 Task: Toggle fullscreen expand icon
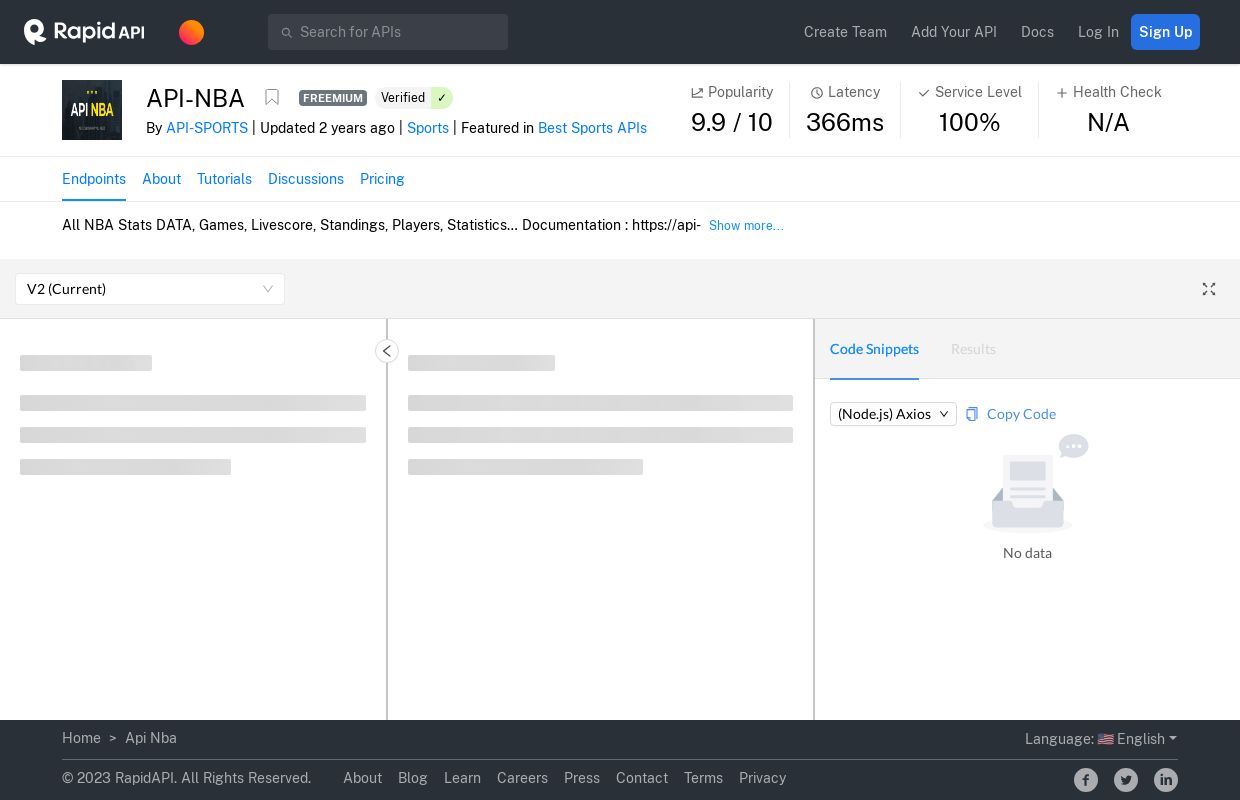(x=1209, y=289)
